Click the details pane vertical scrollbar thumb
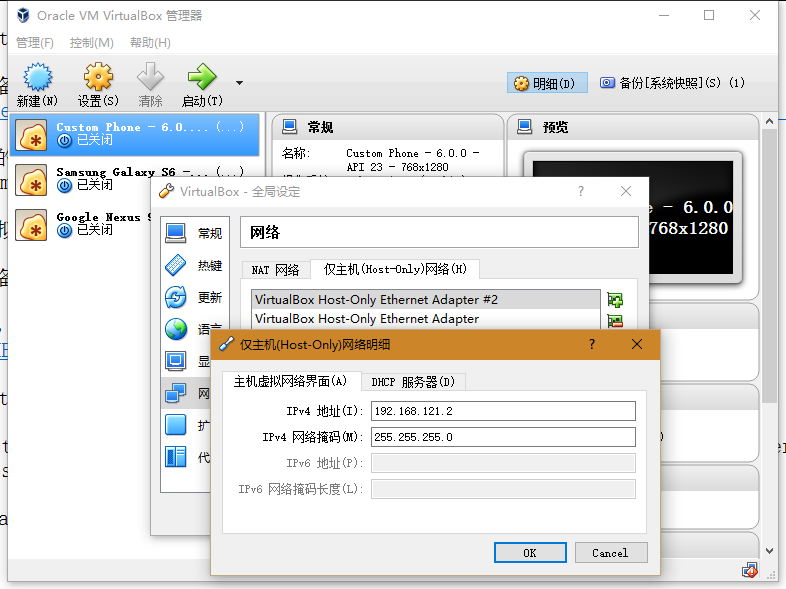This screenshot has width=786, height=589. coord(769,266)
